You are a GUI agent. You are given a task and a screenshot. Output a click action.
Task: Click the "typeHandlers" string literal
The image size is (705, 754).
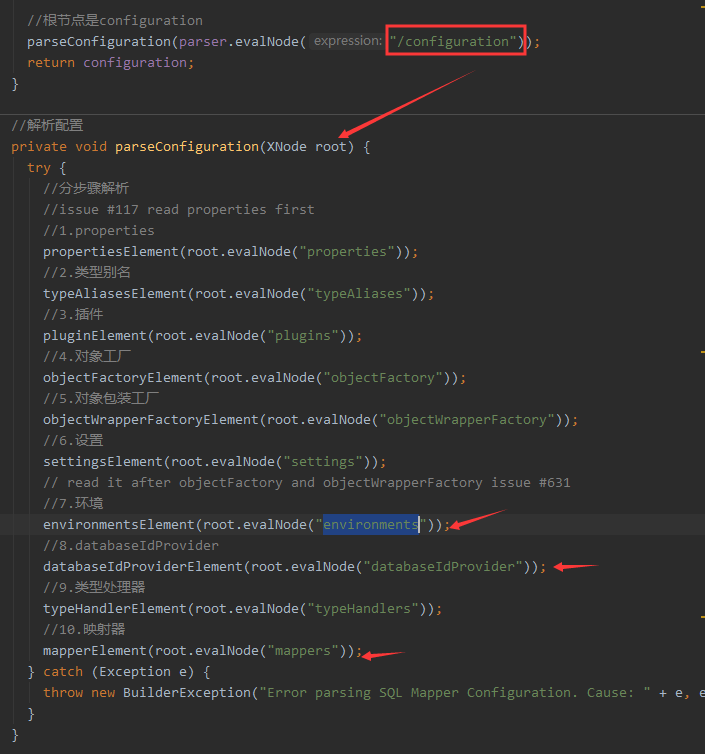pos(363,609)
